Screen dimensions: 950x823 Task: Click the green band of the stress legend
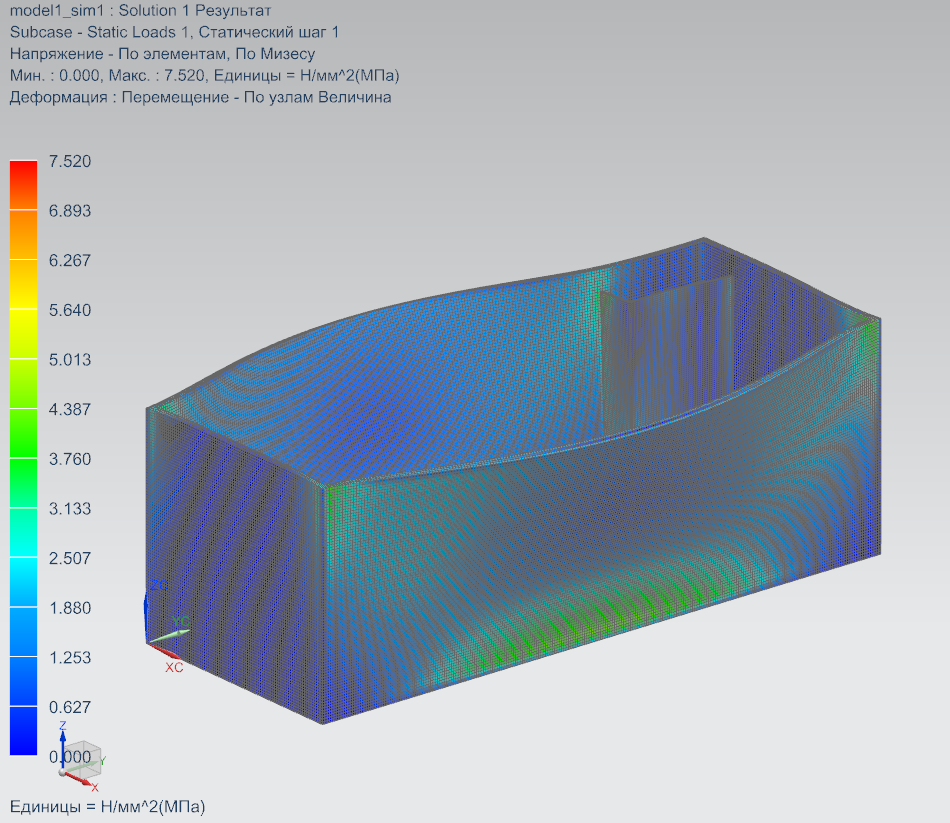coord(23,430)
